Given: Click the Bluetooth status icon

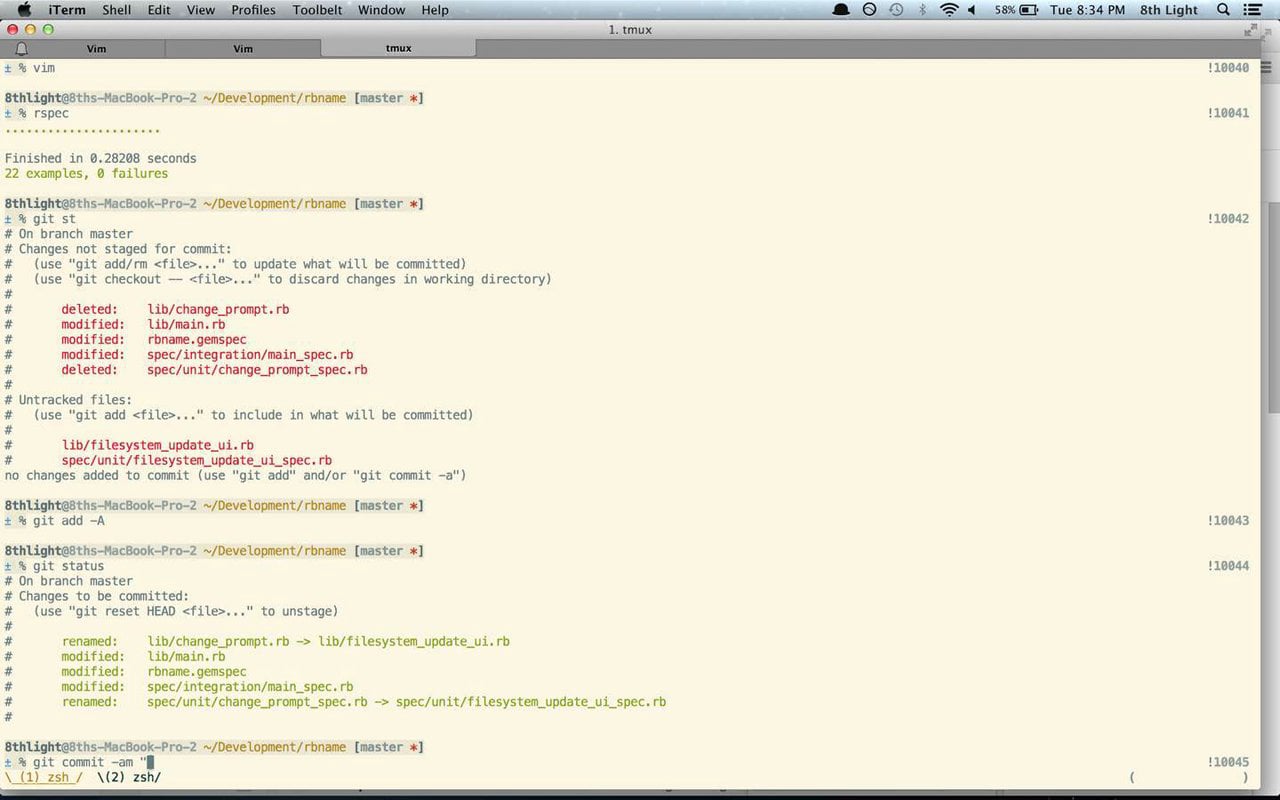Looking at the screenshot, I should point(923,10).
